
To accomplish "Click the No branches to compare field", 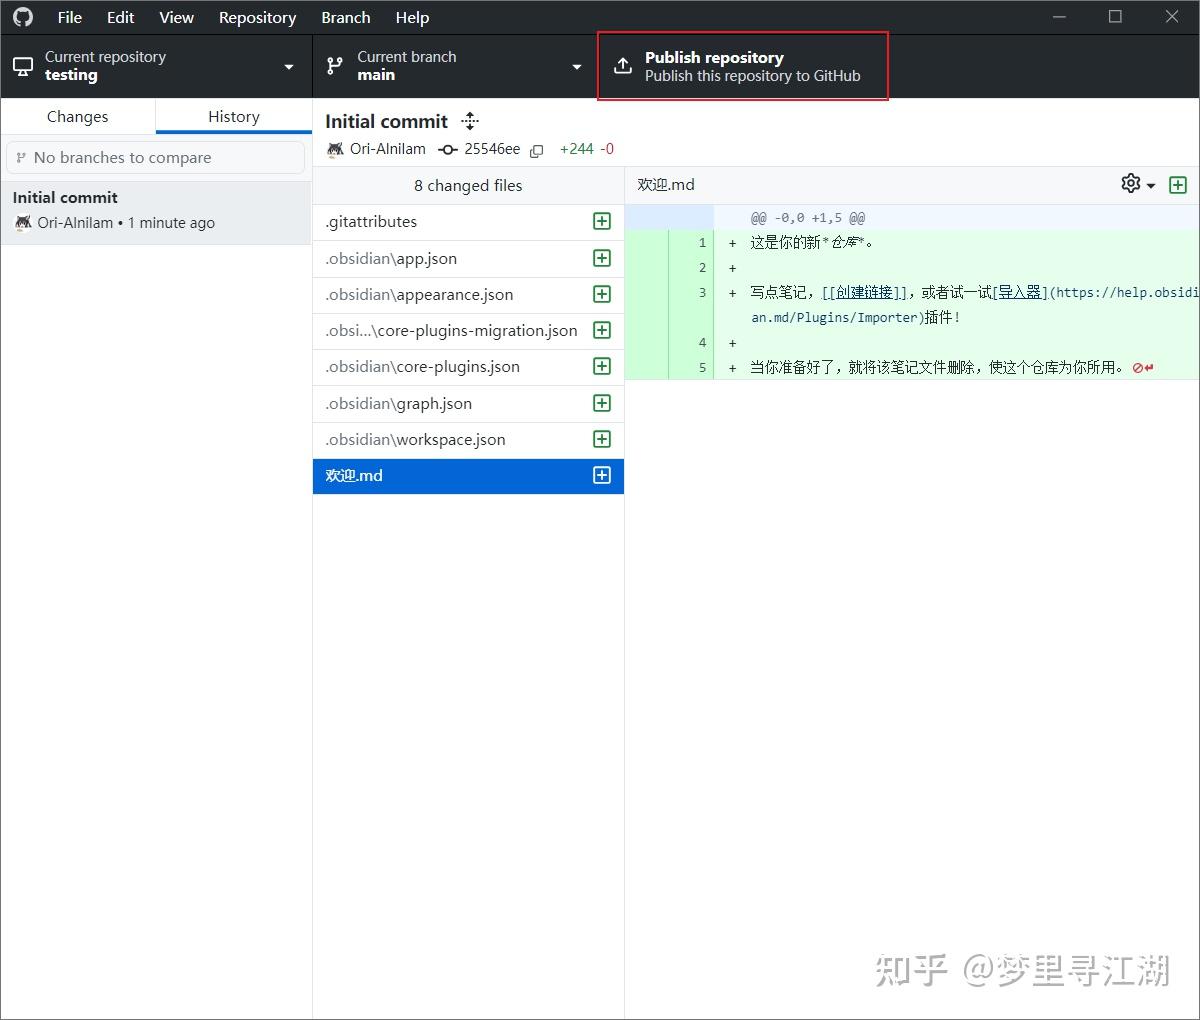I will click(x=156, y=157).
